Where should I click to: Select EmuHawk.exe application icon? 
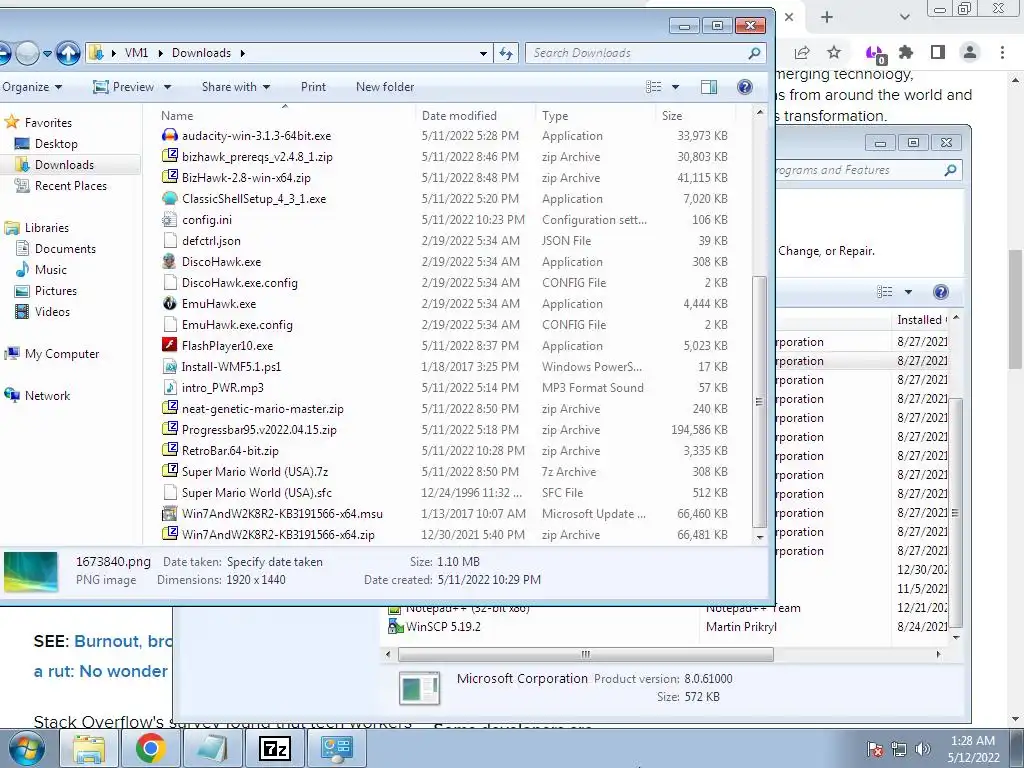coord(170,304)
